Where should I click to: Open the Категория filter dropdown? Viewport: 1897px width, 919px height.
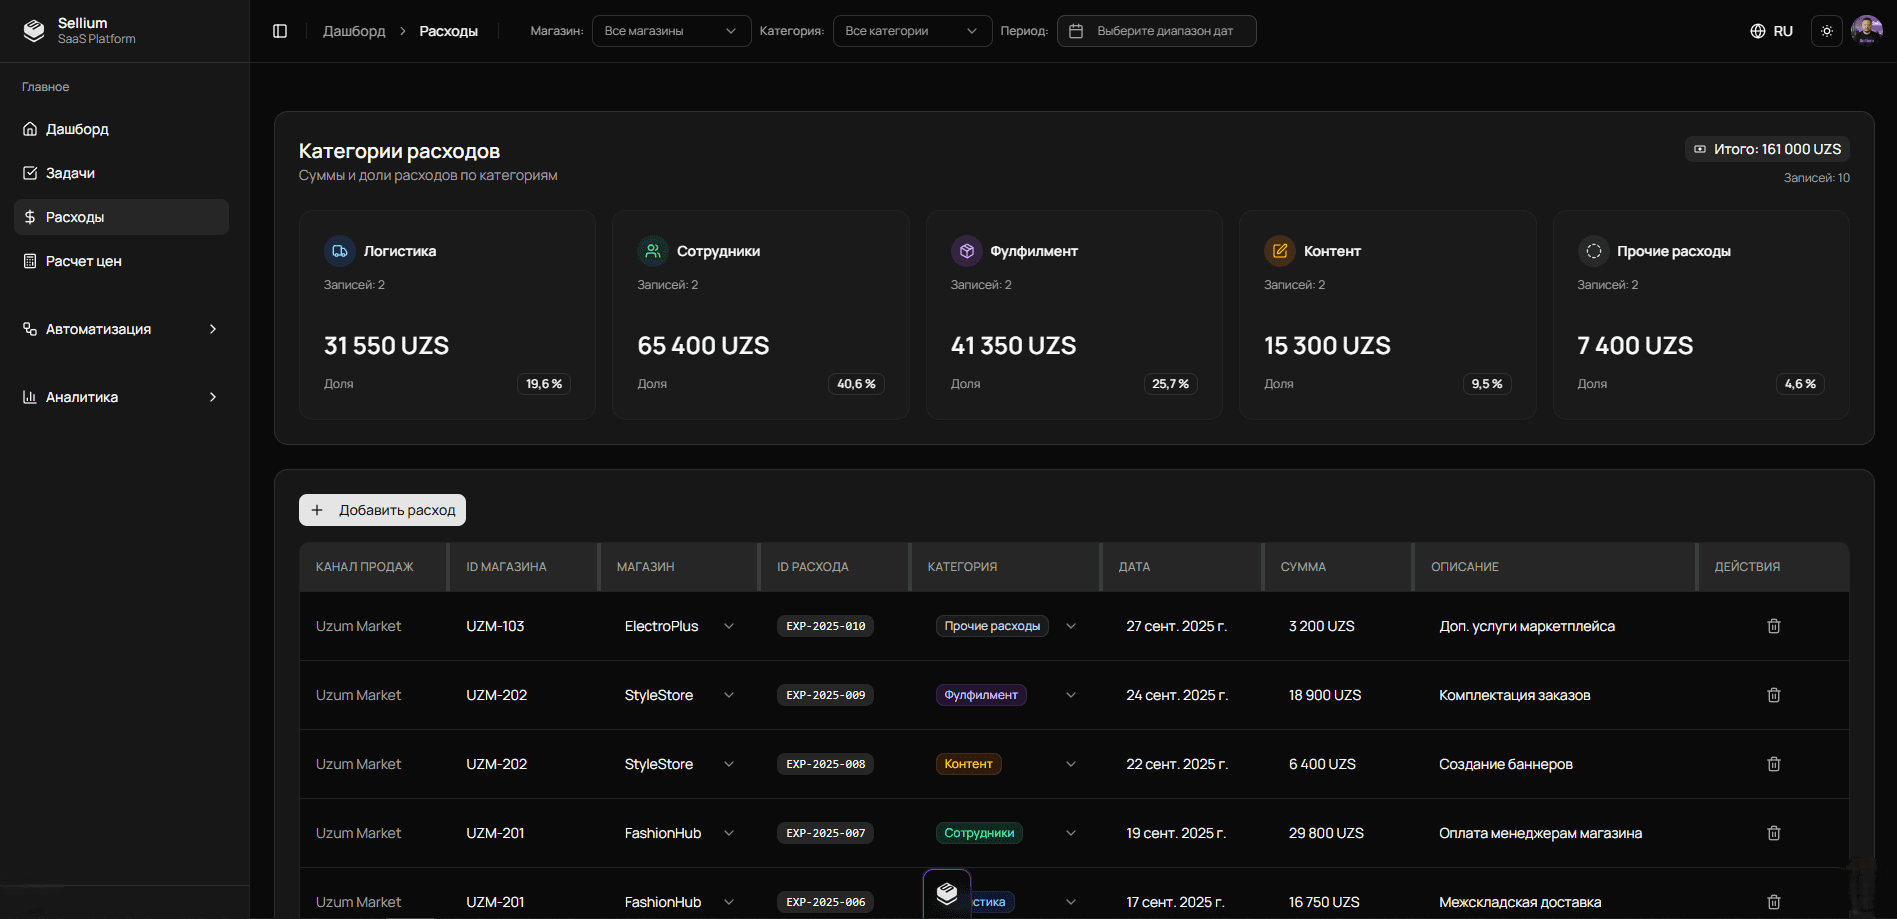tap(911, 31)
